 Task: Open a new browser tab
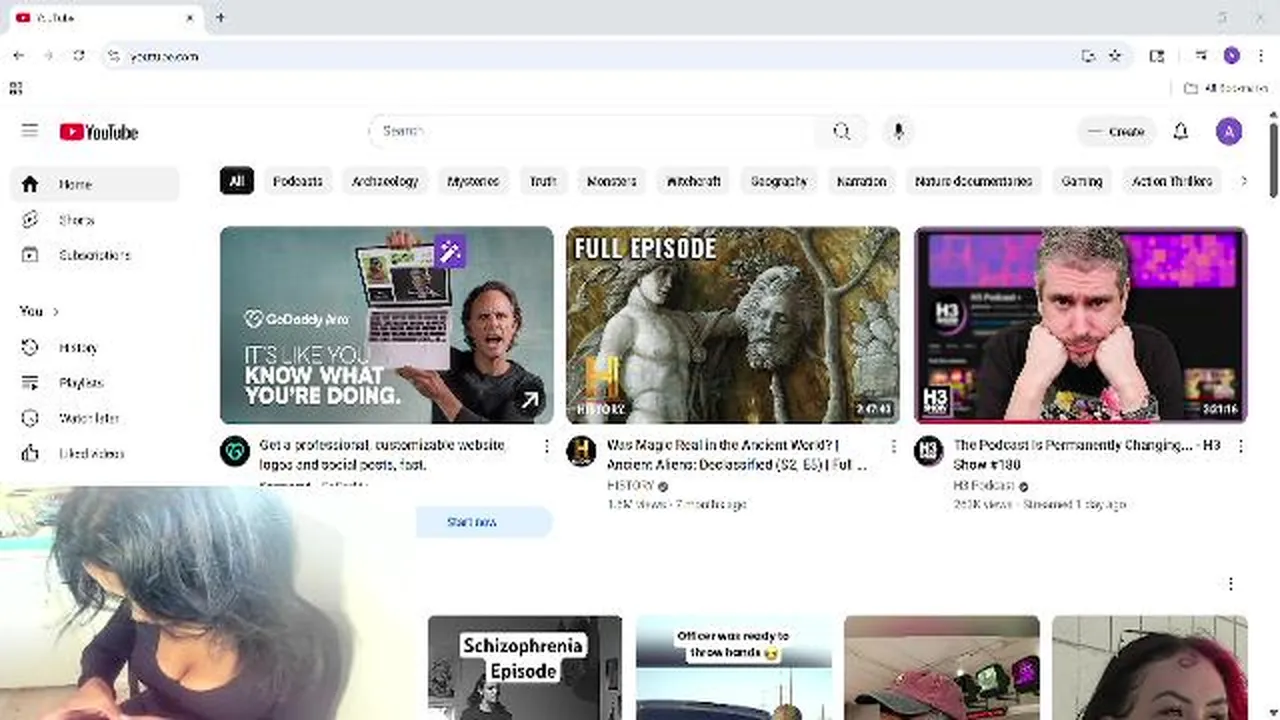click(220, 17)
